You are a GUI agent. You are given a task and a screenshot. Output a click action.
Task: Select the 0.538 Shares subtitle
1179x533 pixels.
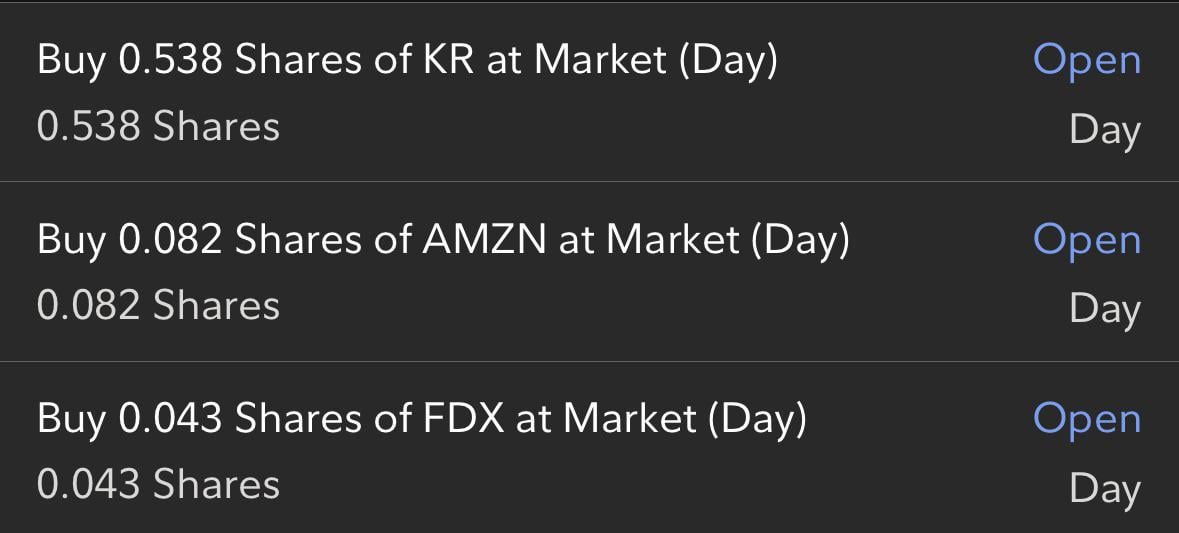(158, 127)
